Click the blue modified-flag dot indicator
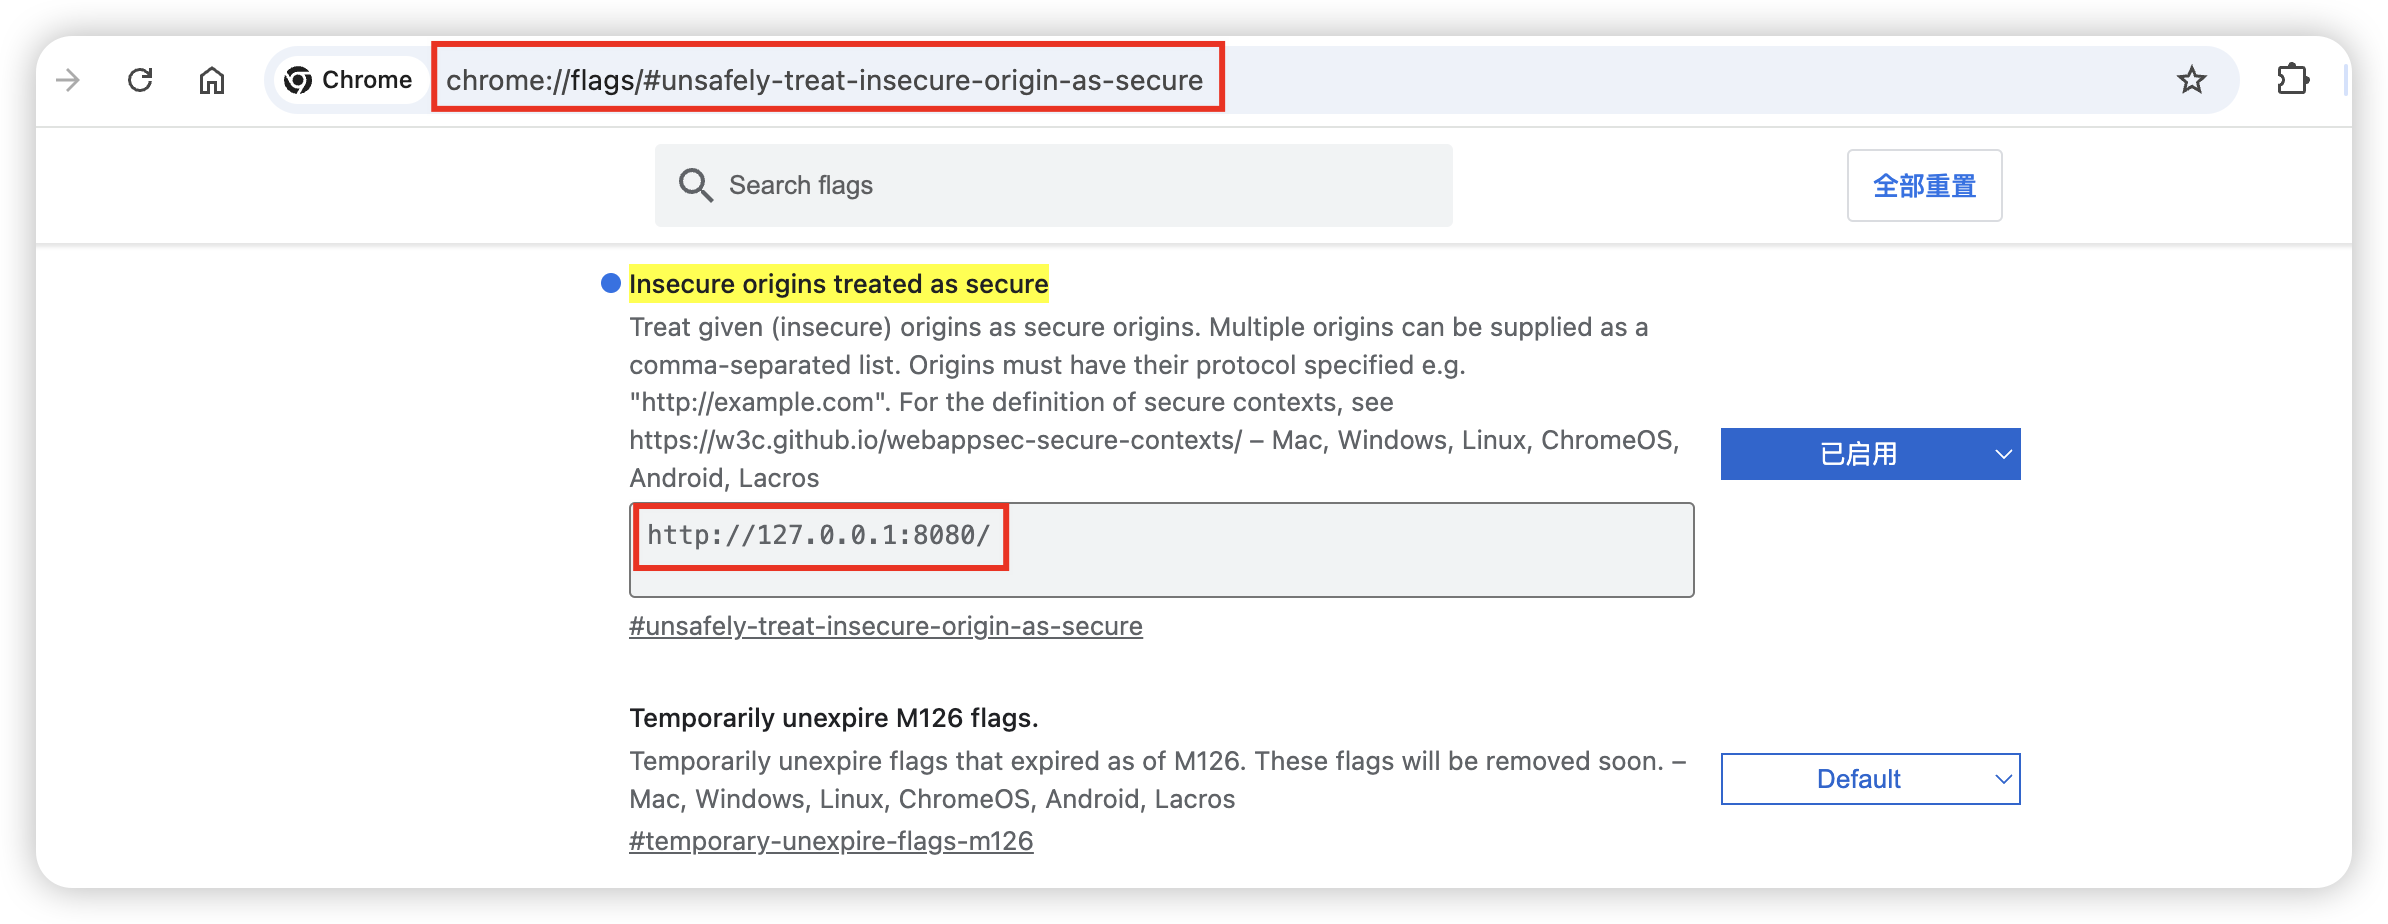 pyautogui.click(x=611, y=284)
